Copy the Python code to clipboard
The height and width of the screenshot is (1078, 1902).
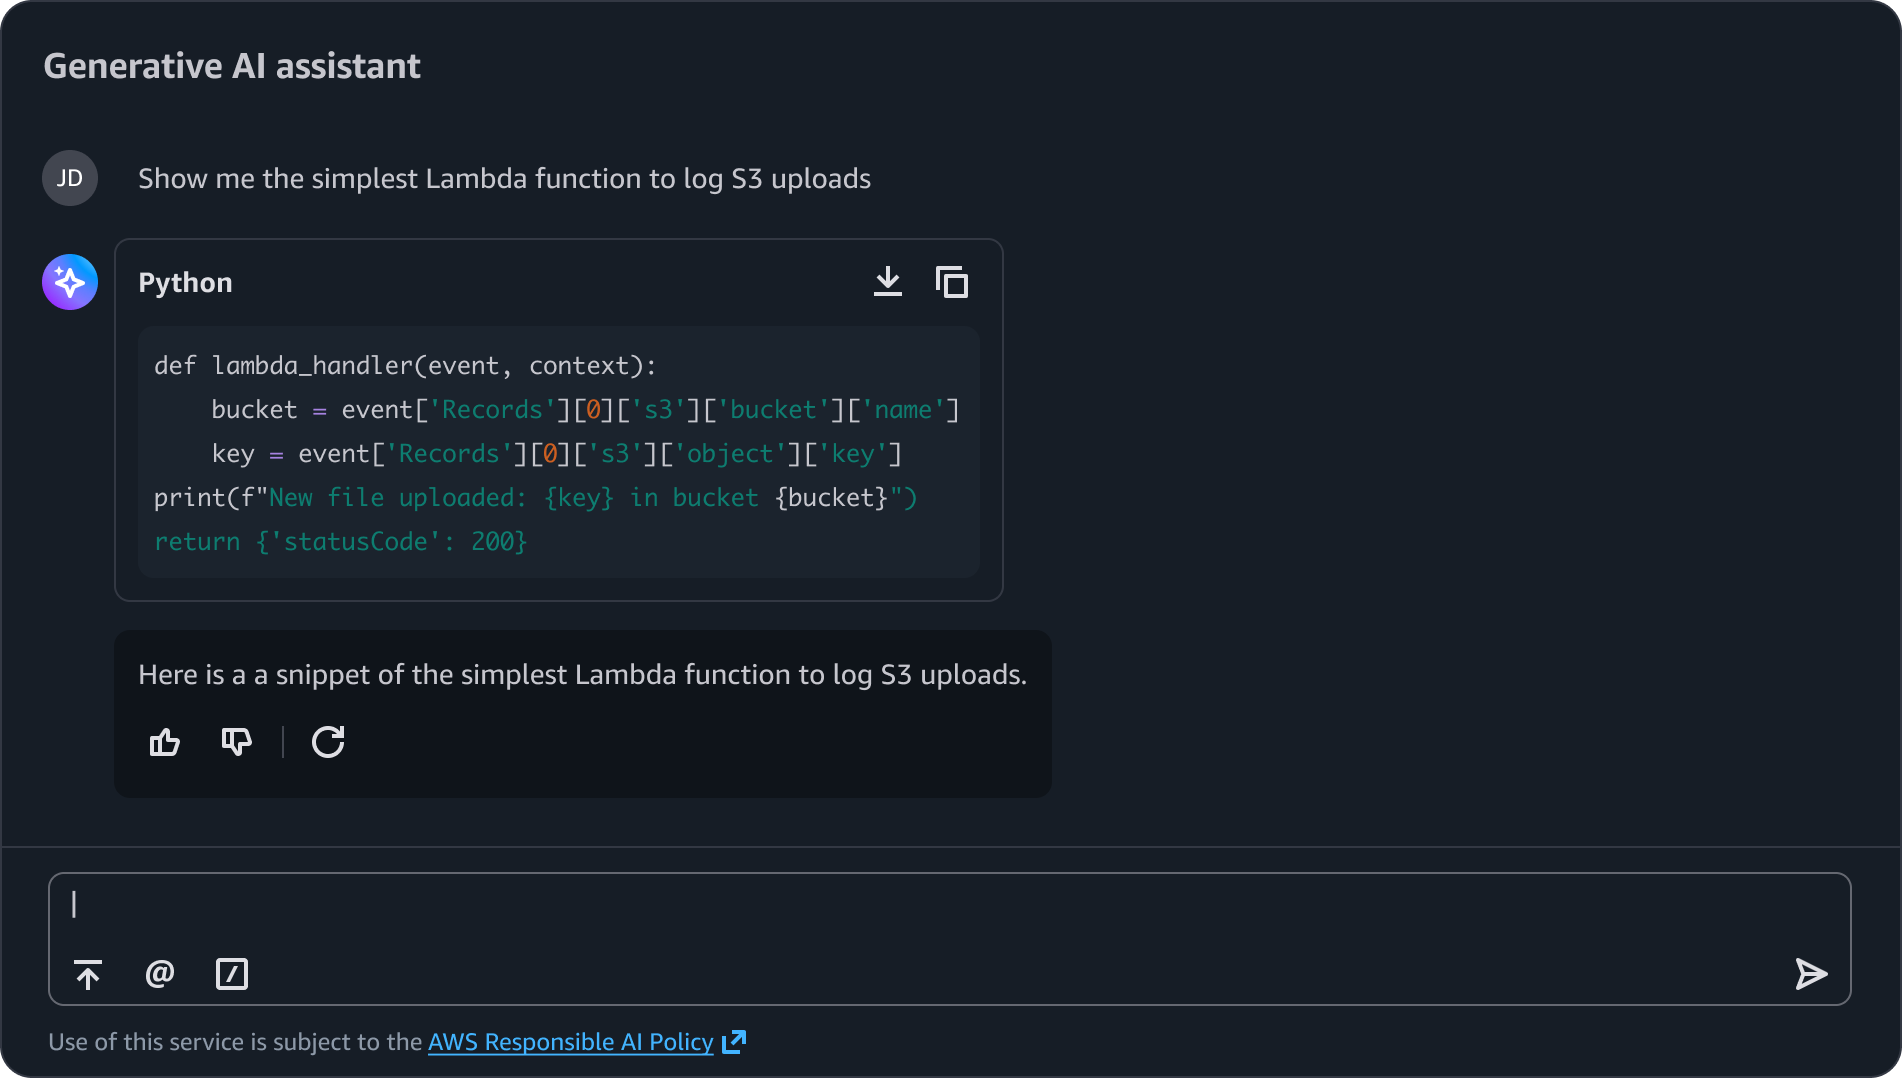(951, 282)
